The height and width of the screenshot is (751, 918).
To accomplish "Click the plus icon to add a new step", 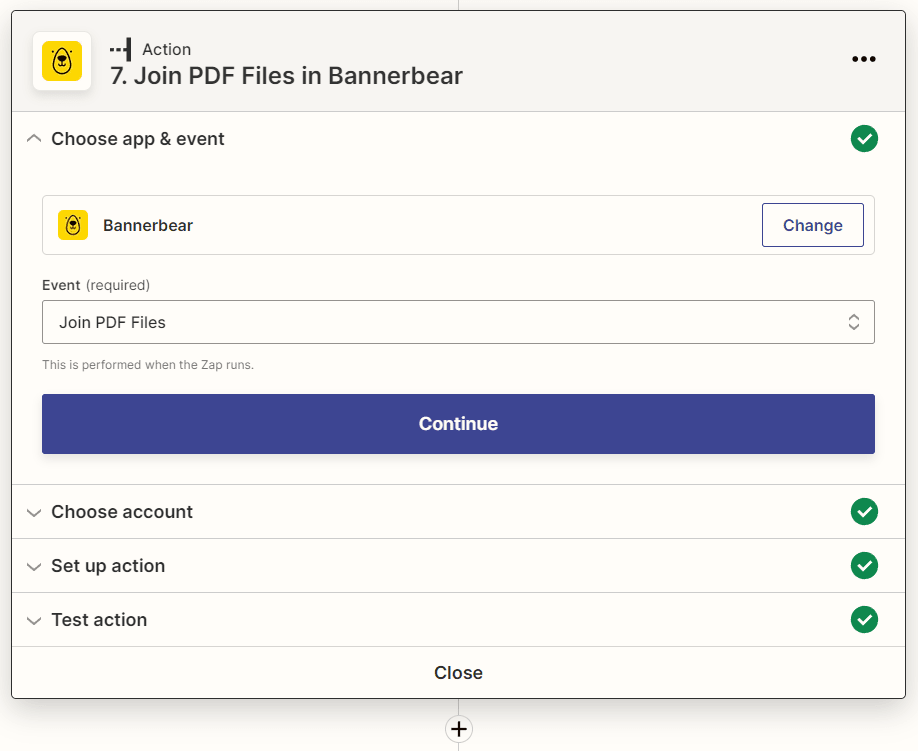I will tap(458, 729).
